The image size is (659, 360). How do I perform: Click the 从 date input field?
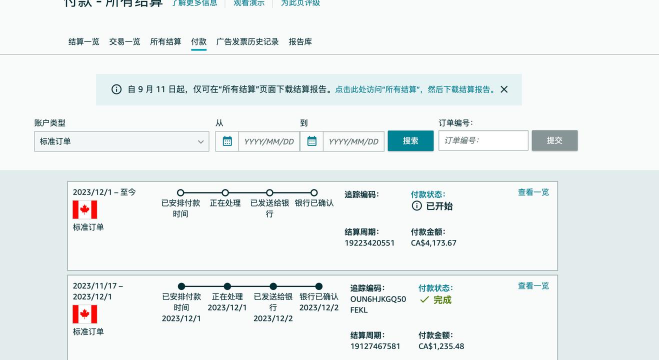pyautogui.click(x=269, y=142)
